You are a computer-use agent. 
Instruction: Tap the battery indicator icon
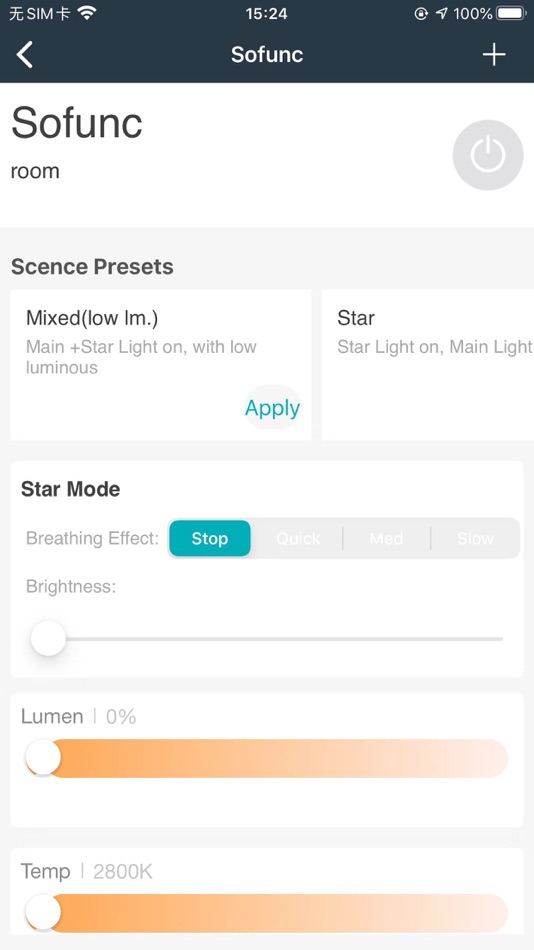[x=511, y=13]
